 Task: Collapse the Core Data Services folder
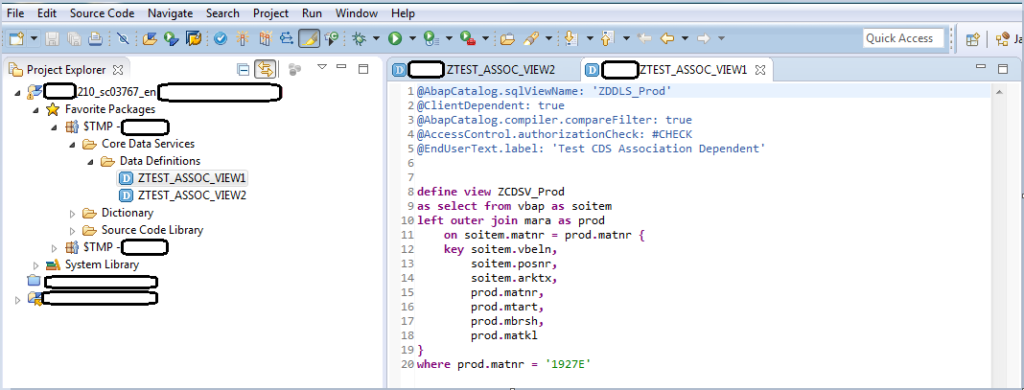point(72,144)
